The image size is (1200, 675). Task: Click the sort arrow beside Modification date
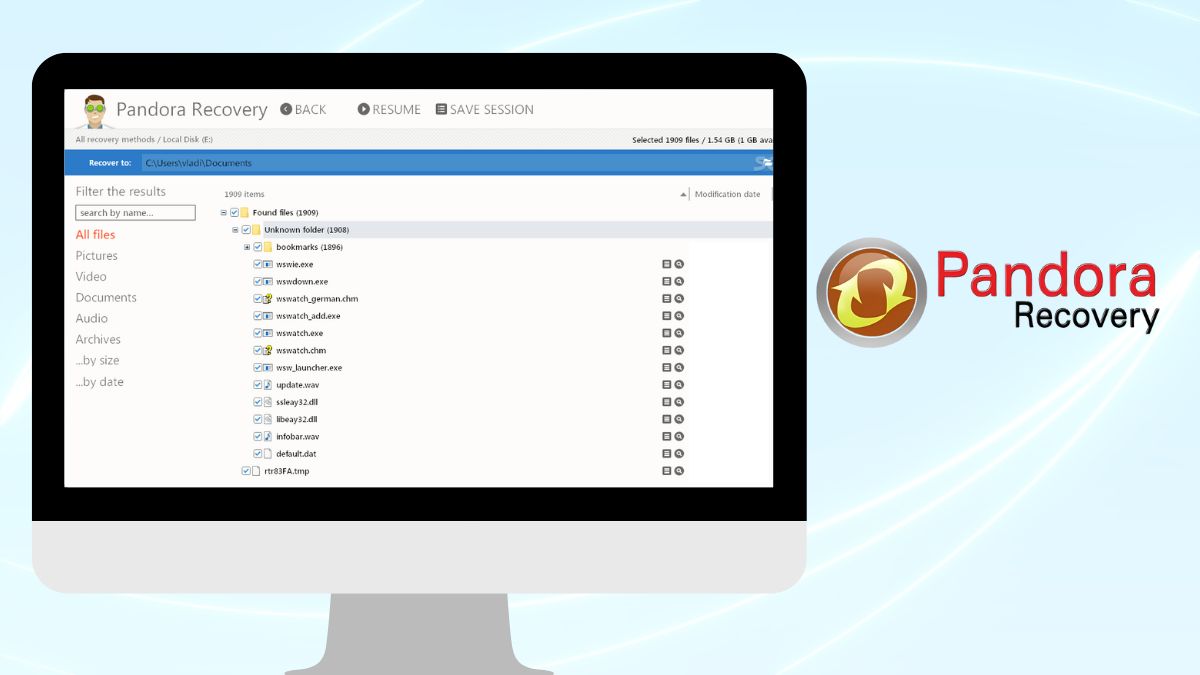[684, 194]
